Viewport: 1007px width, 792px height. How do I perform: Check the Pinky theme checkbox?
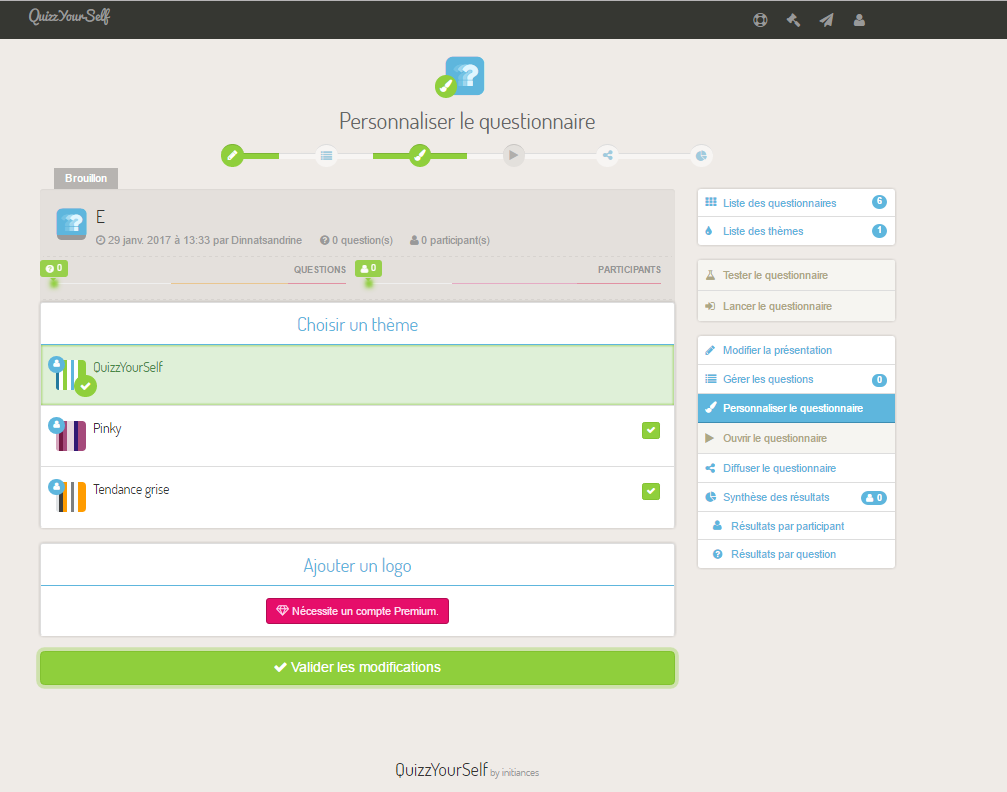[651, 430]
